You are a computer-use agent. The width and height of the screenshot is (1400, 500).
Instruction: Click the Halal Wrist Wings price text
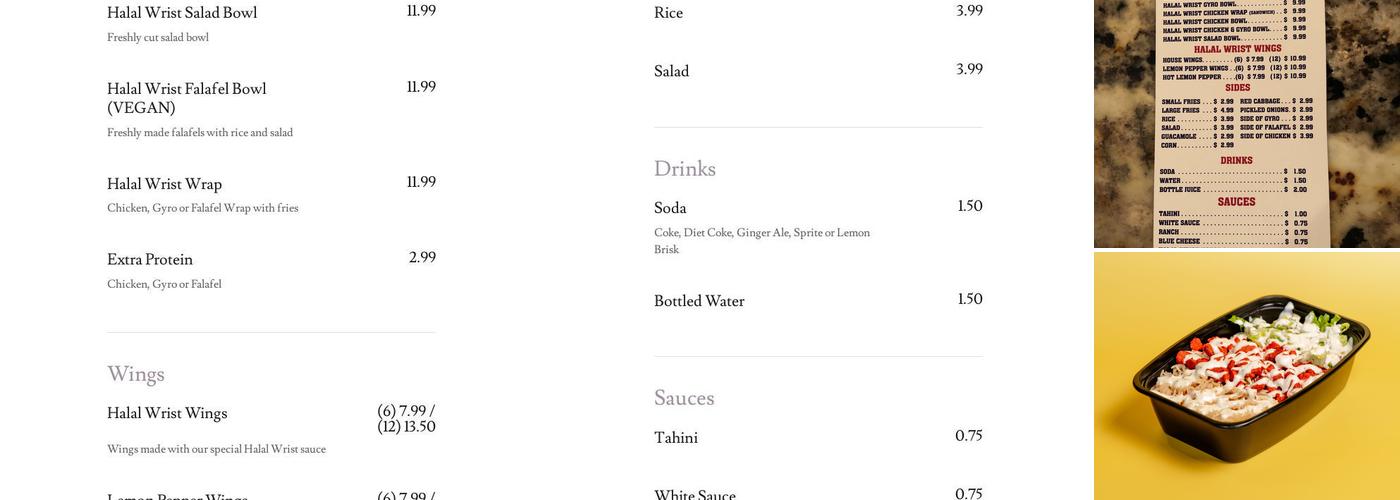(x=406, y=419)
